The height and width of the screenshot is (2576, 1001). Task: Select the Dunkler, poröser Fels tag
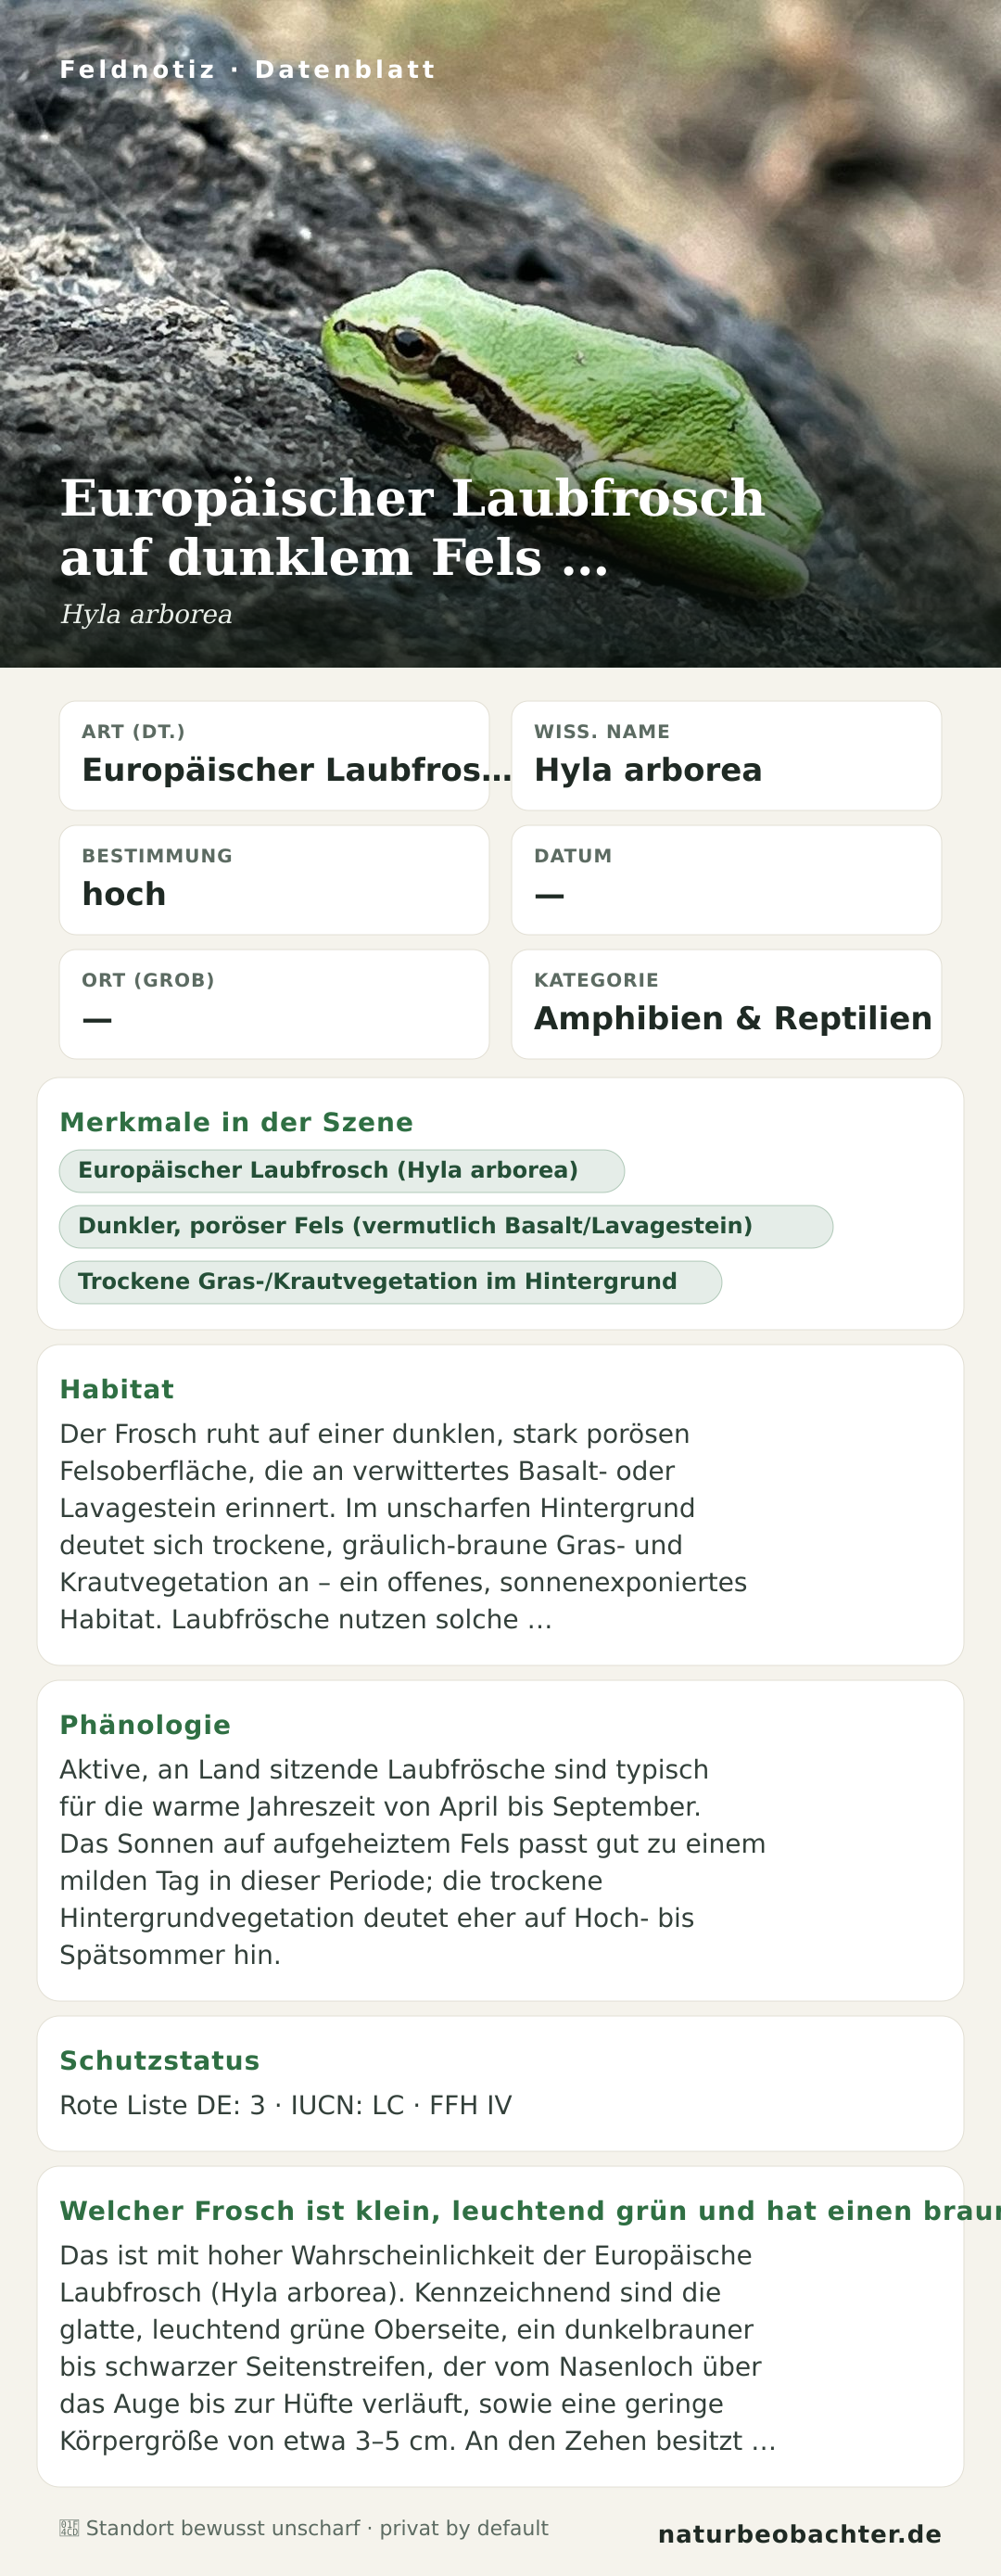(x=446, y=1227)
